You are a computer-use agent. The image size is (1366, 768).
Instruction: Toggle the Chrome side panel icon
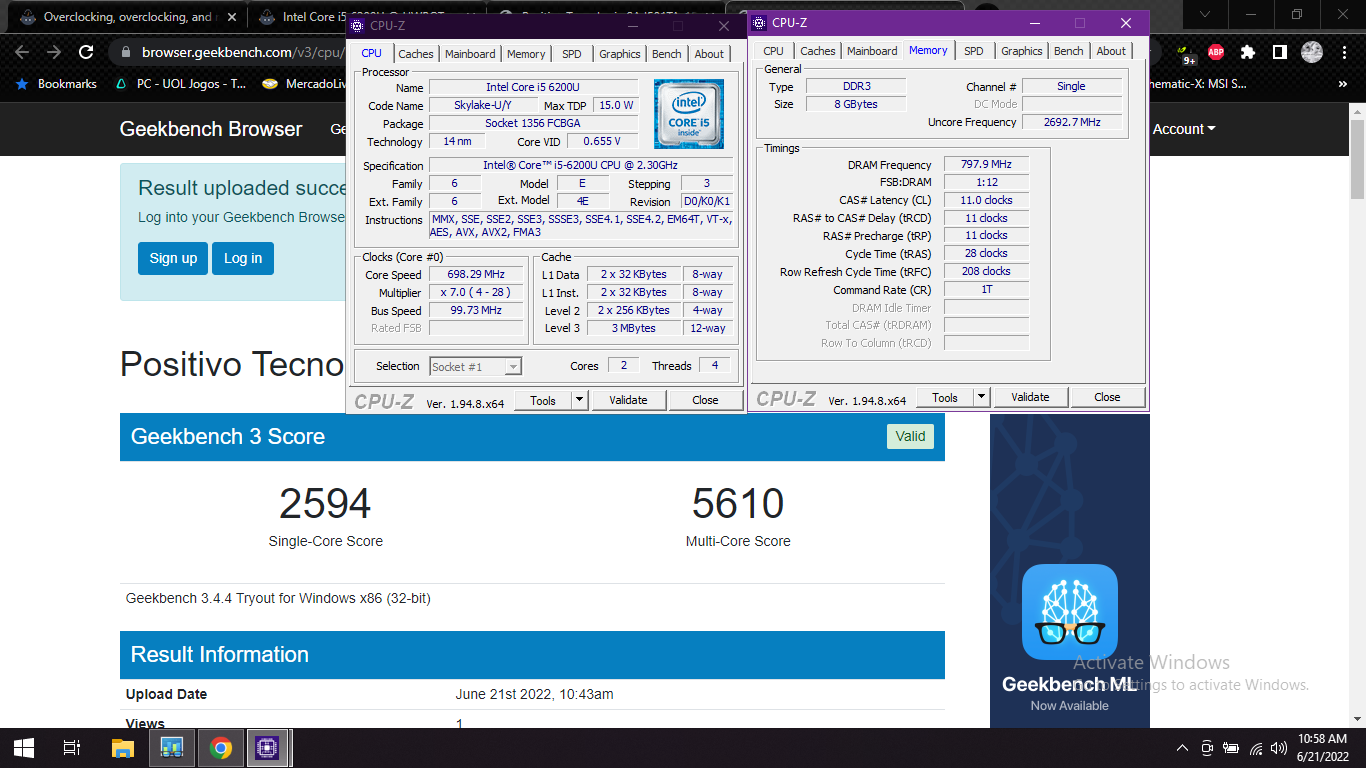point(1279,52)
